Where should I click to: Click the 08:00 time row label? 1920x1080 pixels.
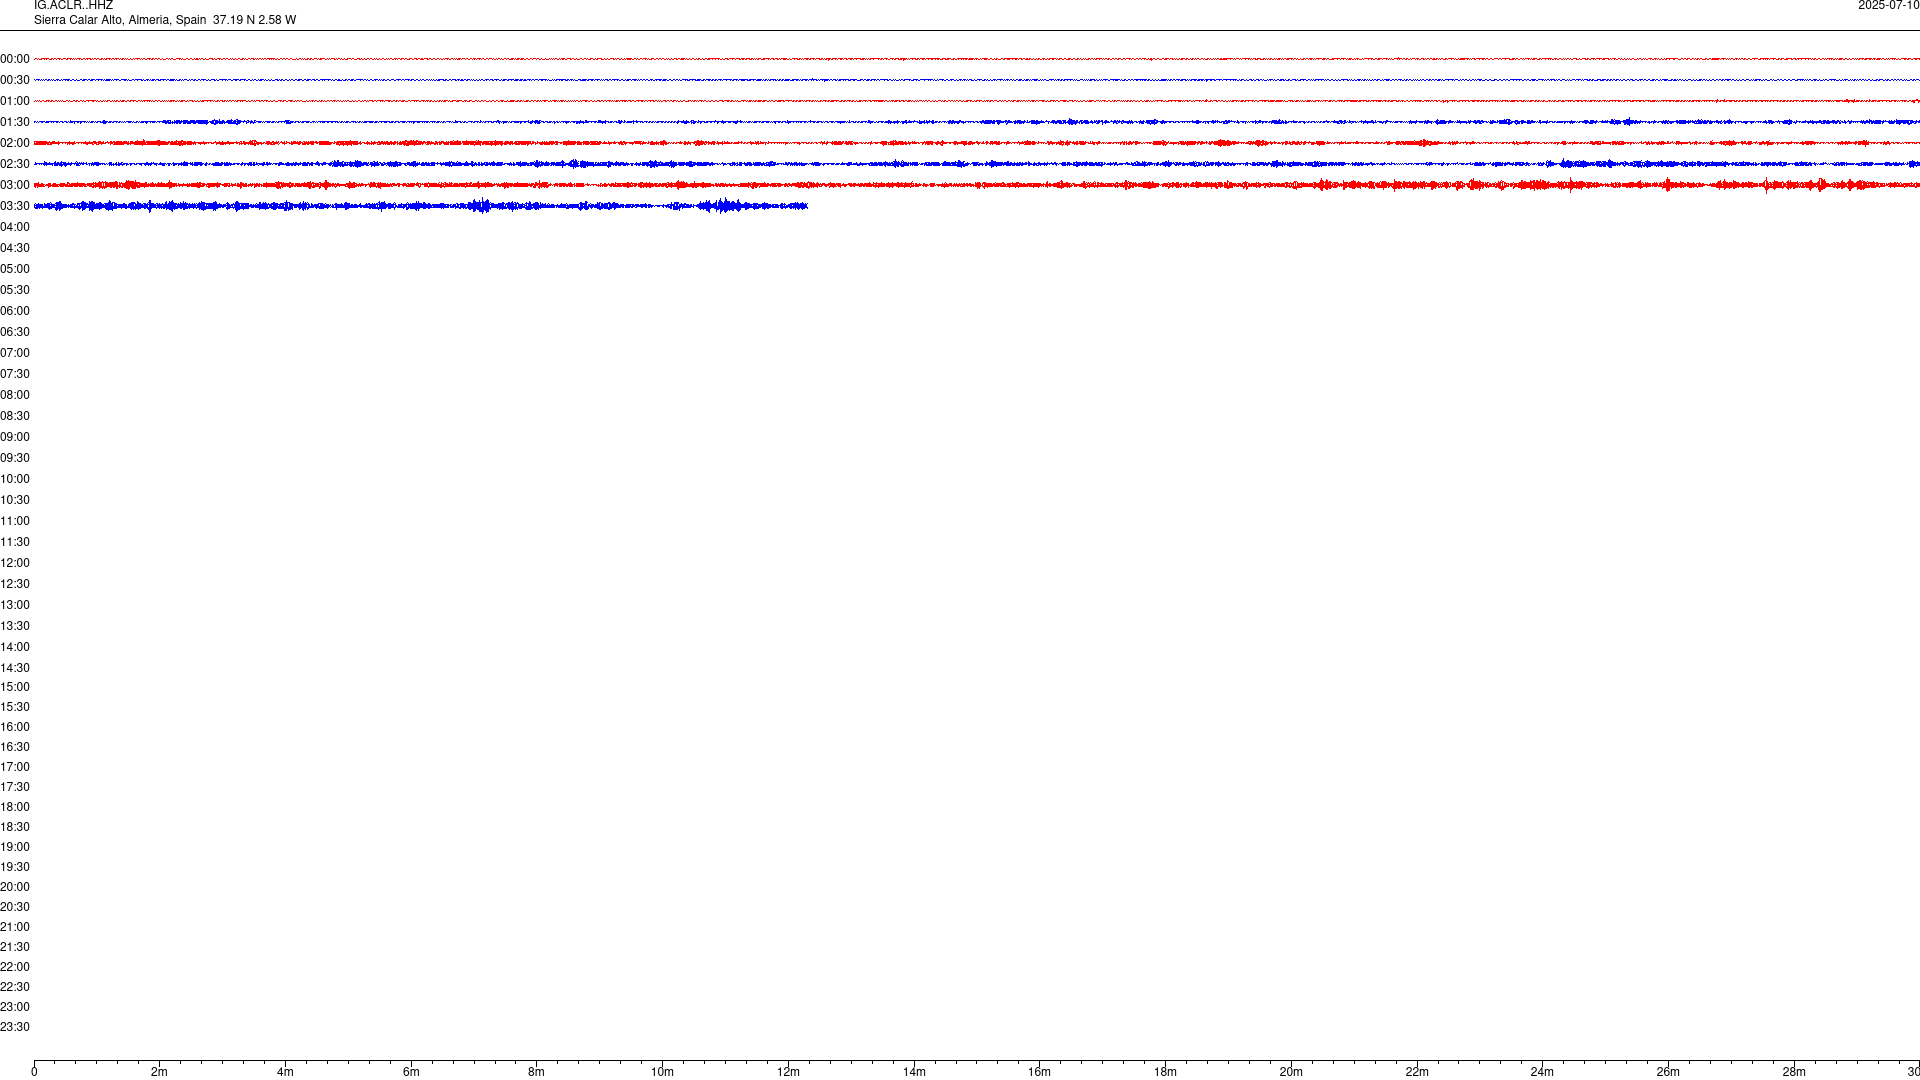click(x=15, y=395)
